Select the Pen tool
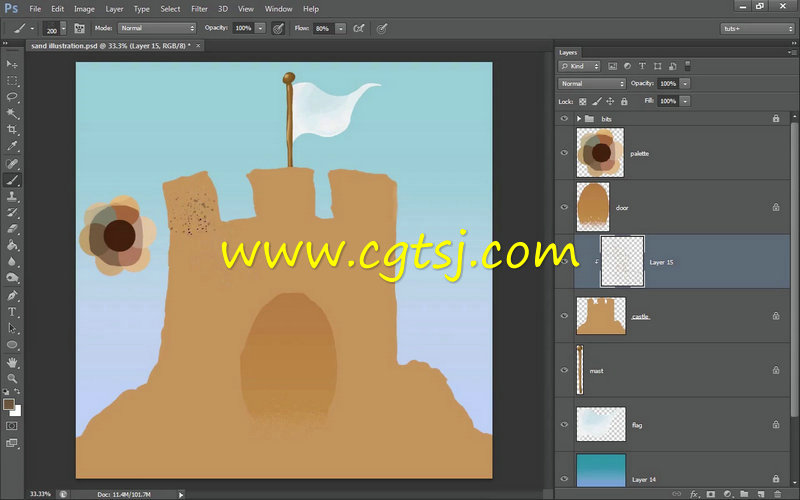This screenshot has width=800, height=500. [x=12, y=296]
